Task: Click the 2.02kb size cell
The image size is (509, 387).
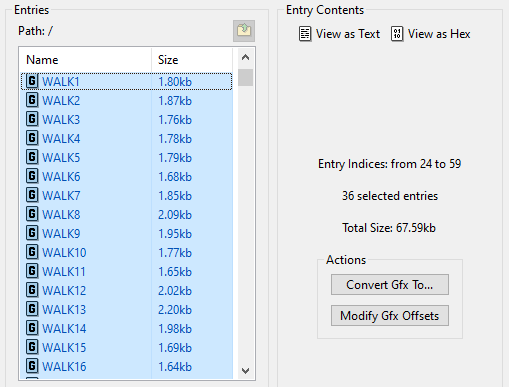Action: click(x=175, y=291)
